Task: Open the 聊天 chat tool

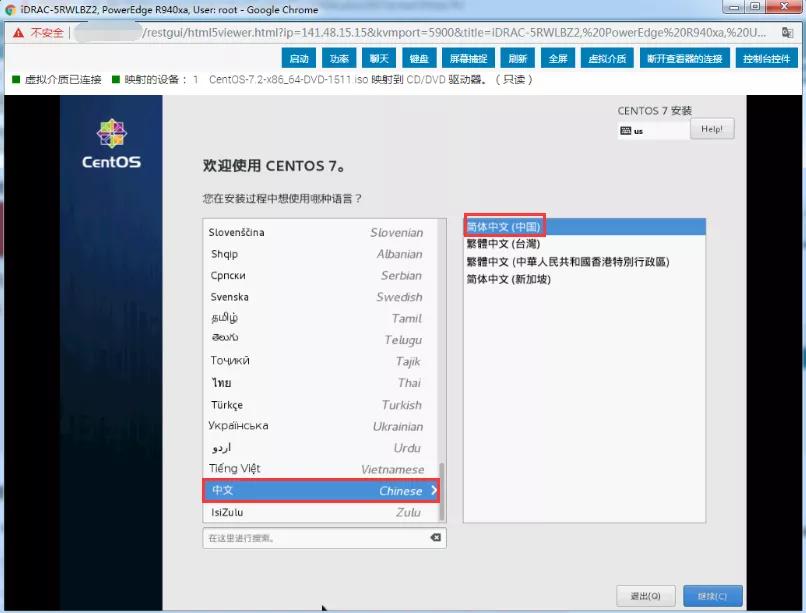Action: (x=378, y=58)
